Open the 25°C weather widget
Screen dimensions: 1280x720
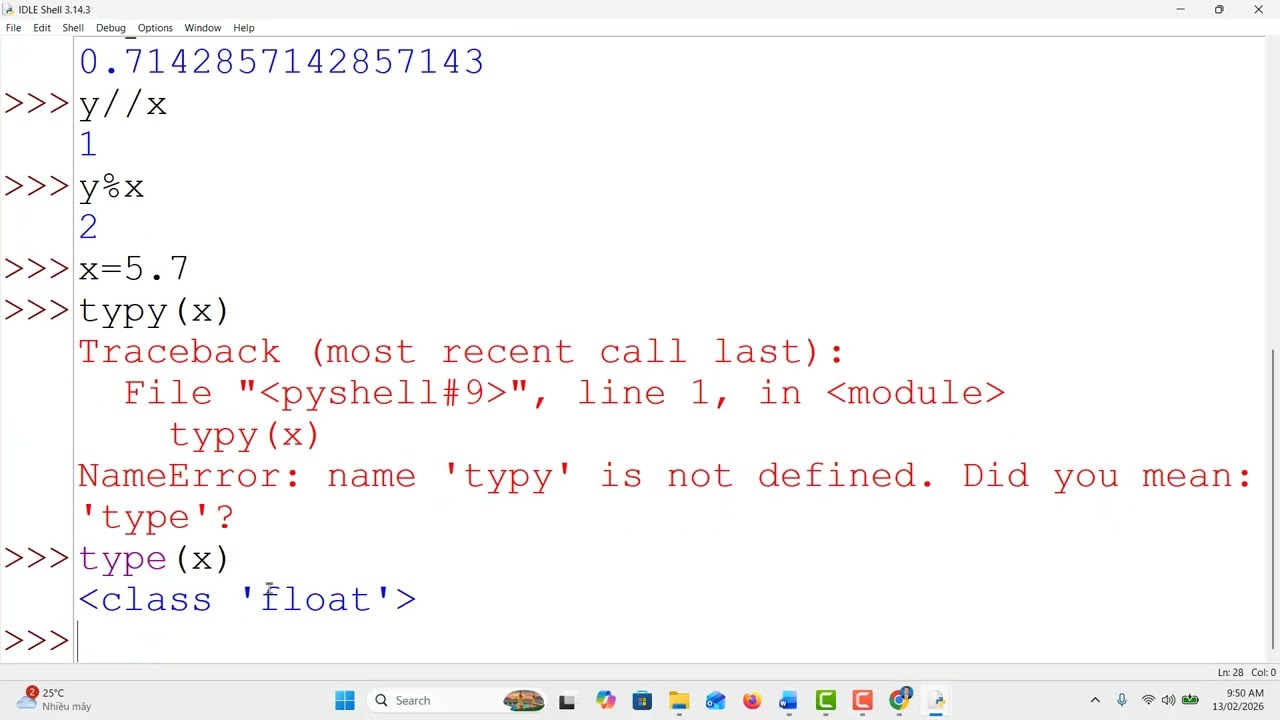pyautogui.click(x=55, y=700)
